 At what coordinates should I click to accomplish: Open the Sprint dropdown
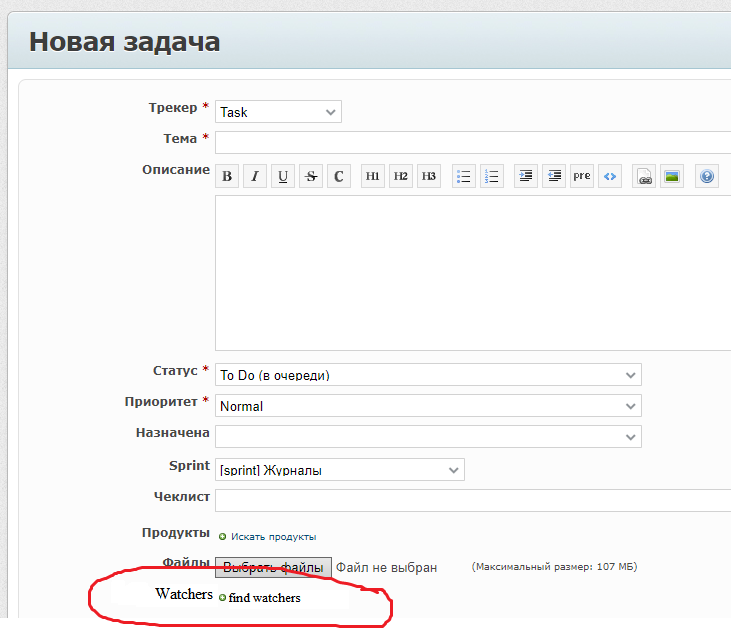click(340, 470)
